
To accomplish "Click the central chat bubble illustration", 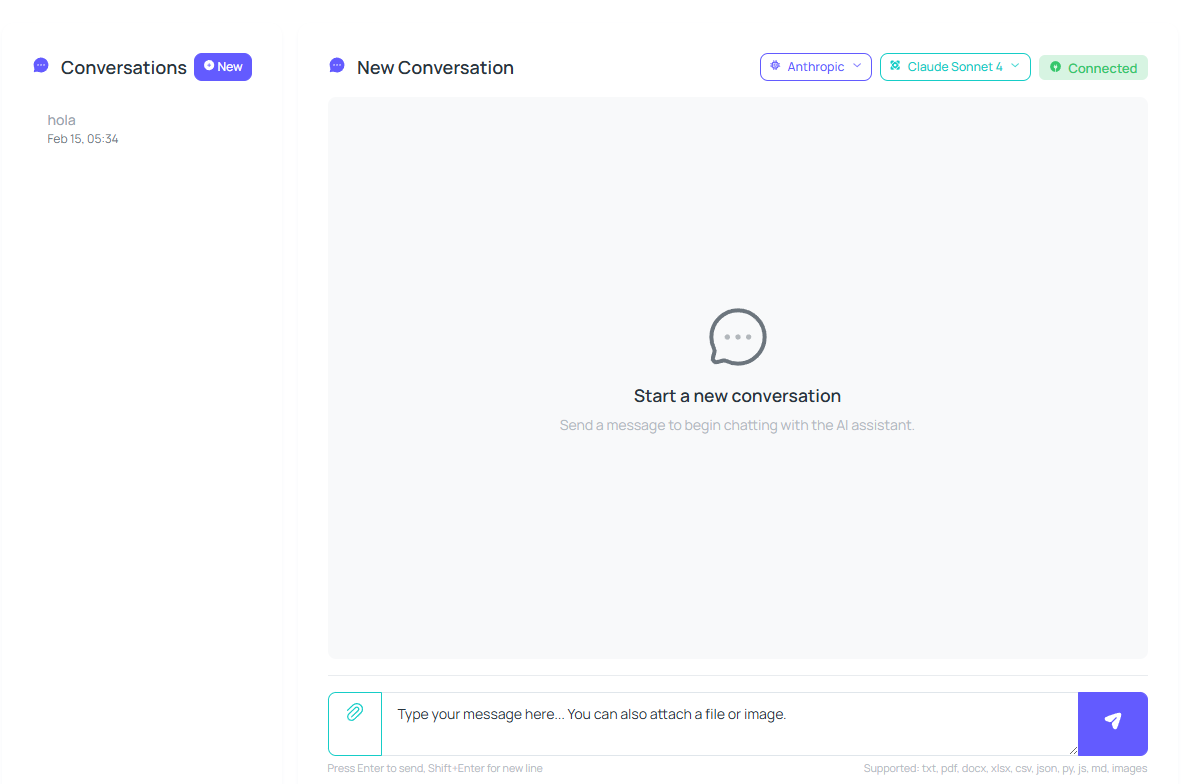I will click(x=737, y=337).
